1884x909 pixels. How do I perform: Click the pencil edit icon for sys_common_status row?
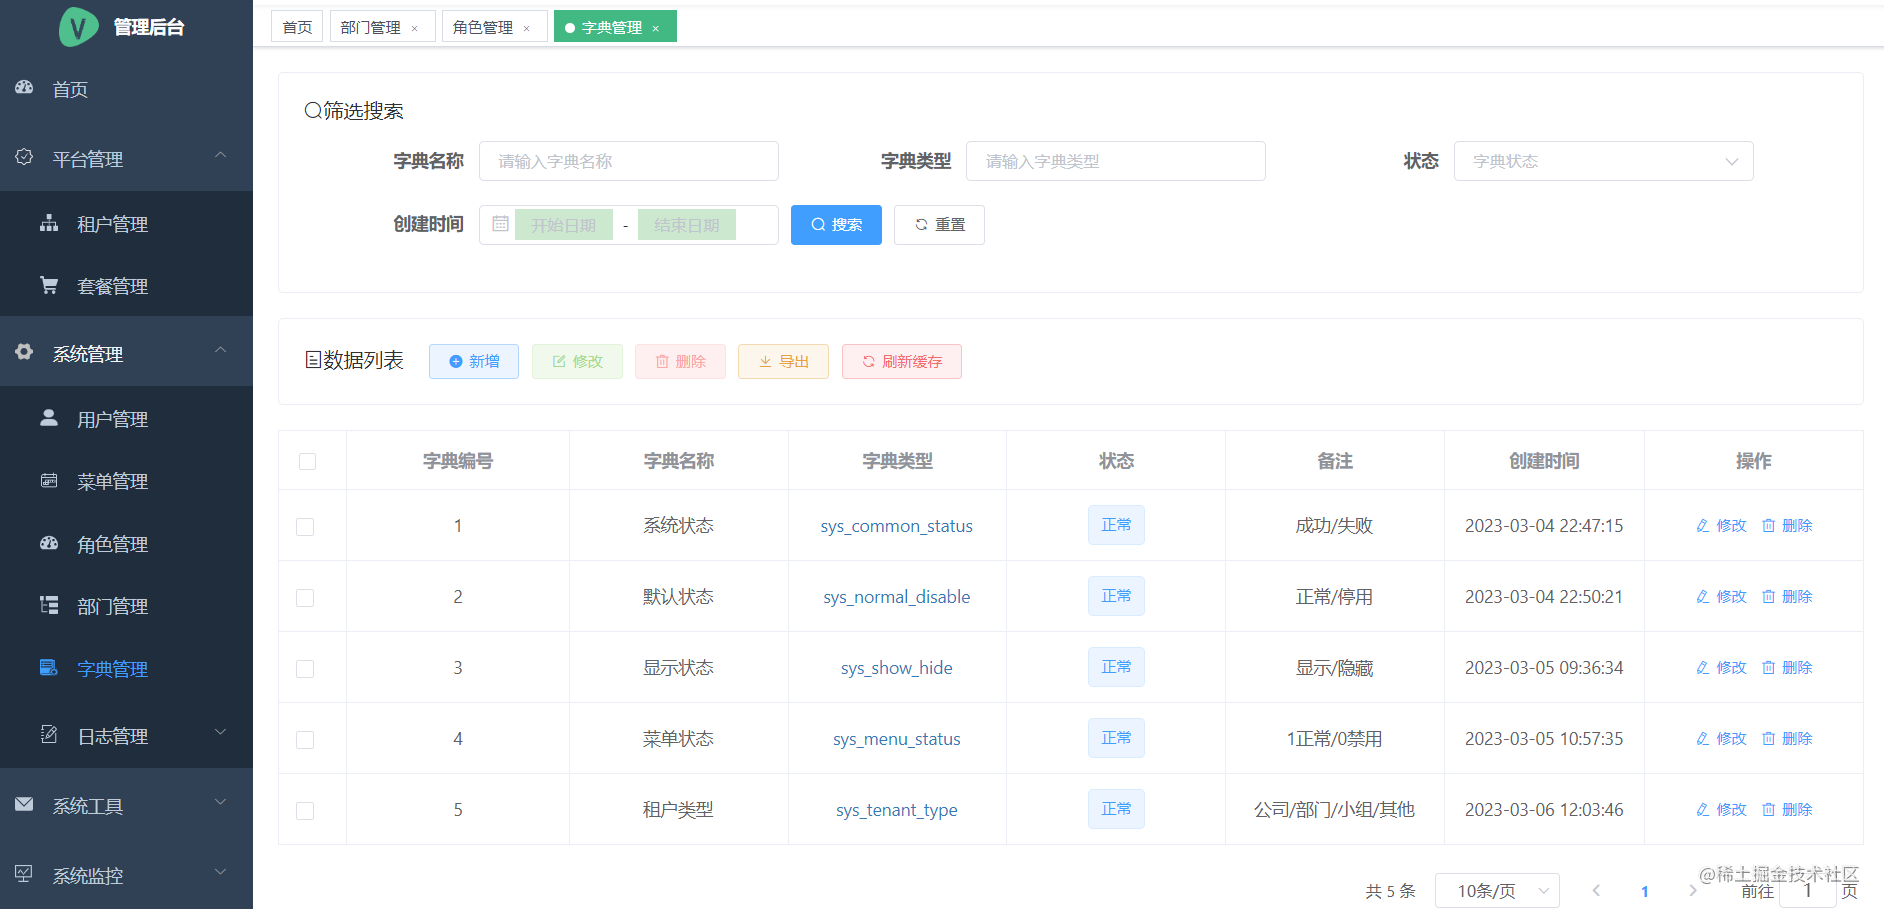[1702, 525]
